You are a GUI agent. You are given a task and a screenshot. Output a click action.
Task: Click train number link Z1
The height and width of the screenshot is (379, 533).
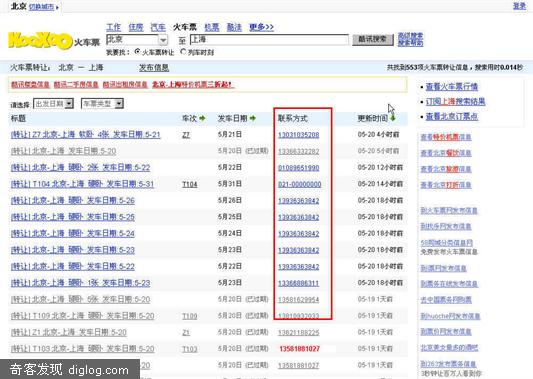186,332
